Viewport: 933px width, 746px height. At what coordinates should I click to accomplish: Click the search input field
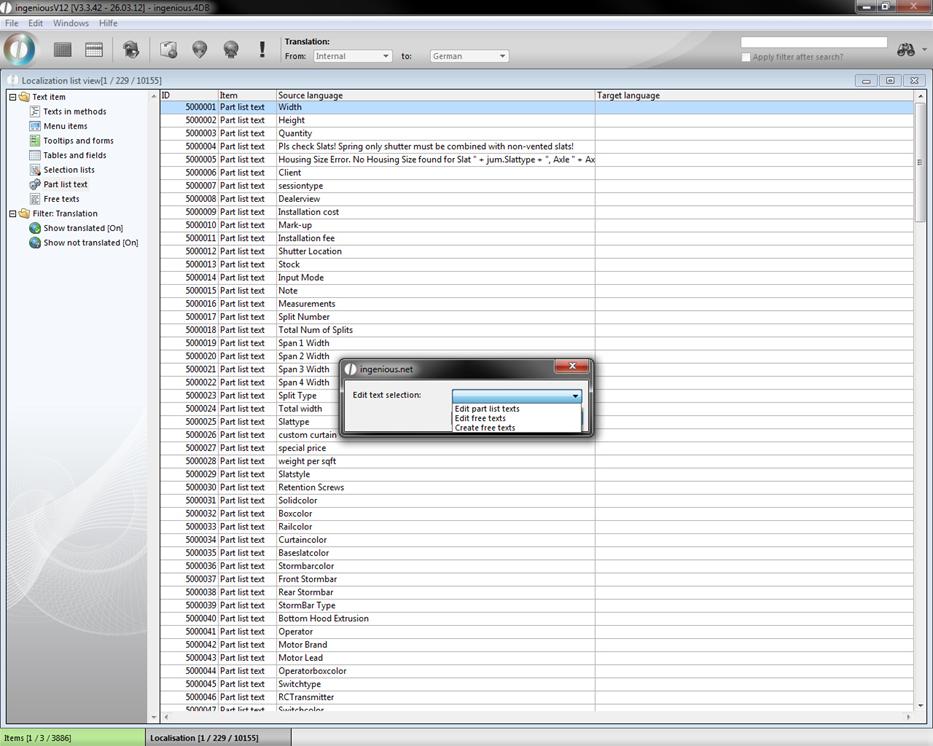tap(813, 42)
